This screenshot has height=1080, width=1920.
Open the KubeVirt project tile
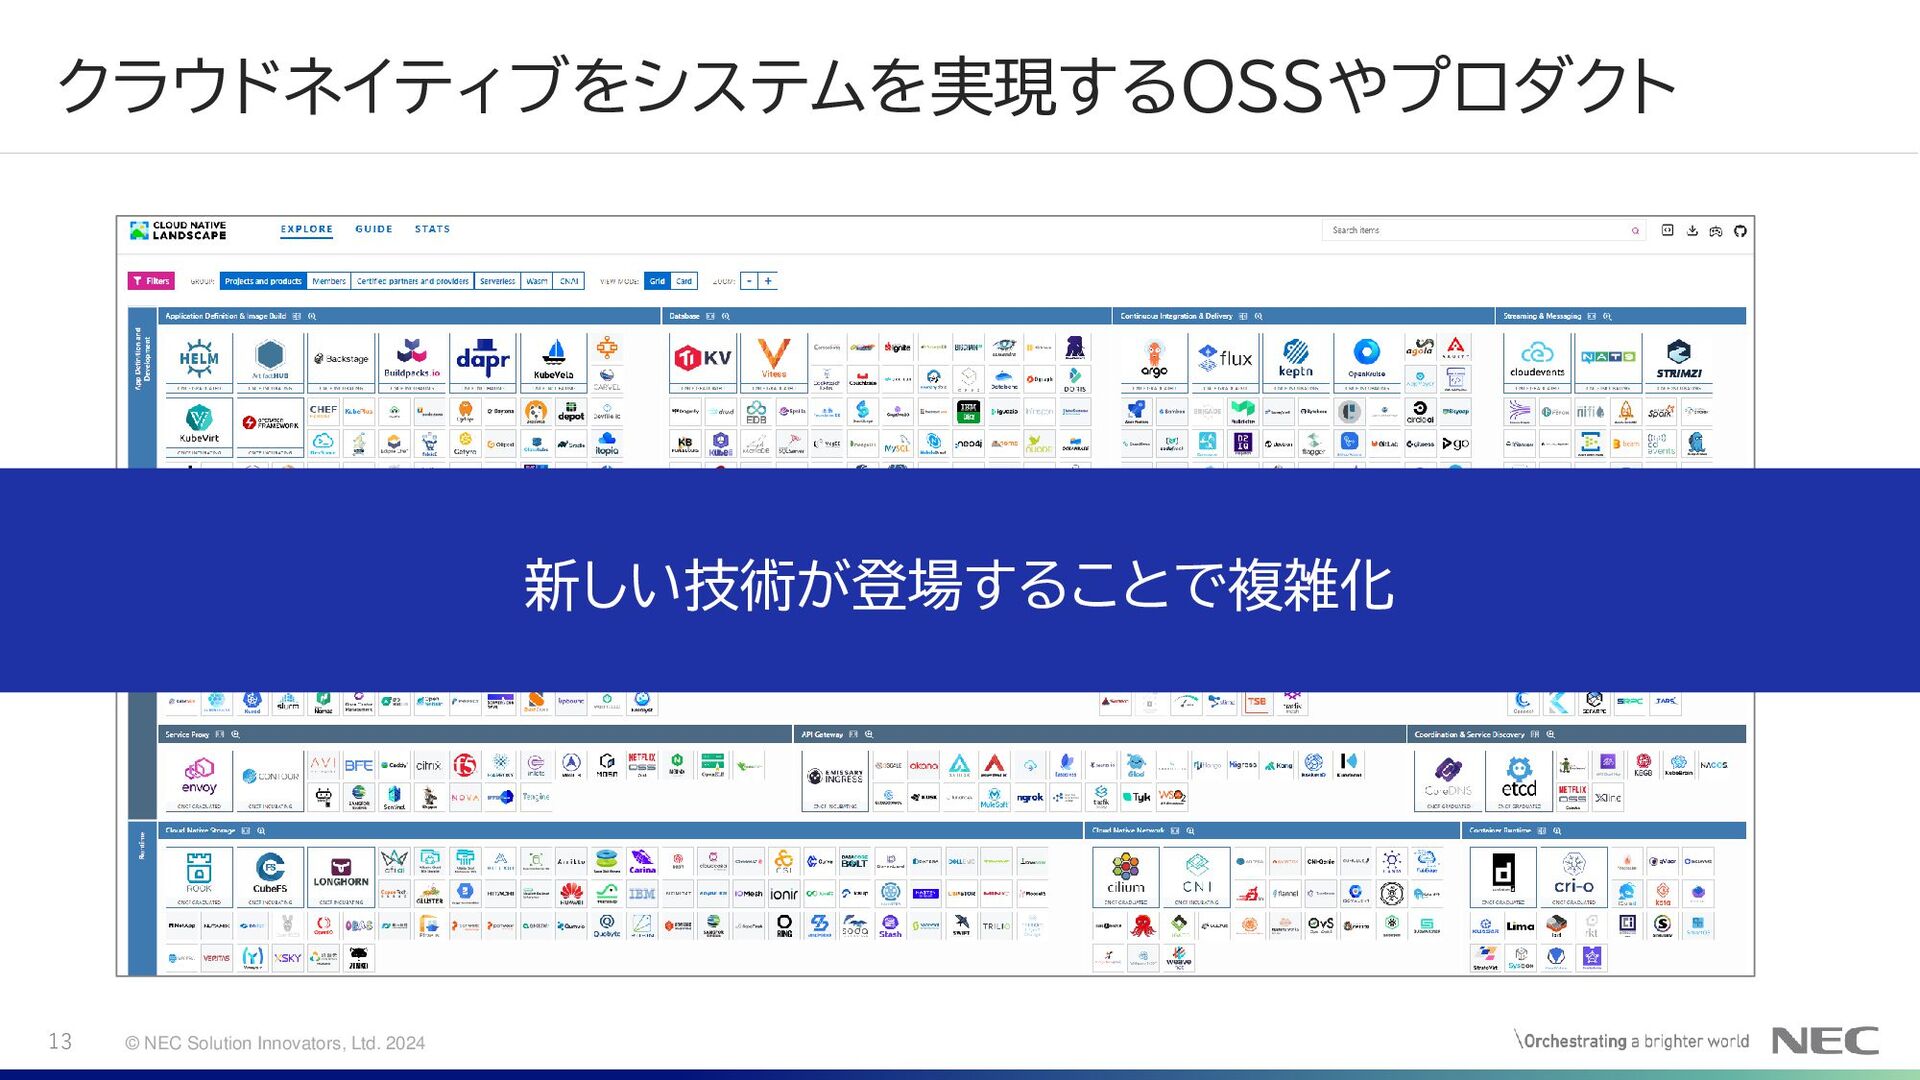coord(199,427)
